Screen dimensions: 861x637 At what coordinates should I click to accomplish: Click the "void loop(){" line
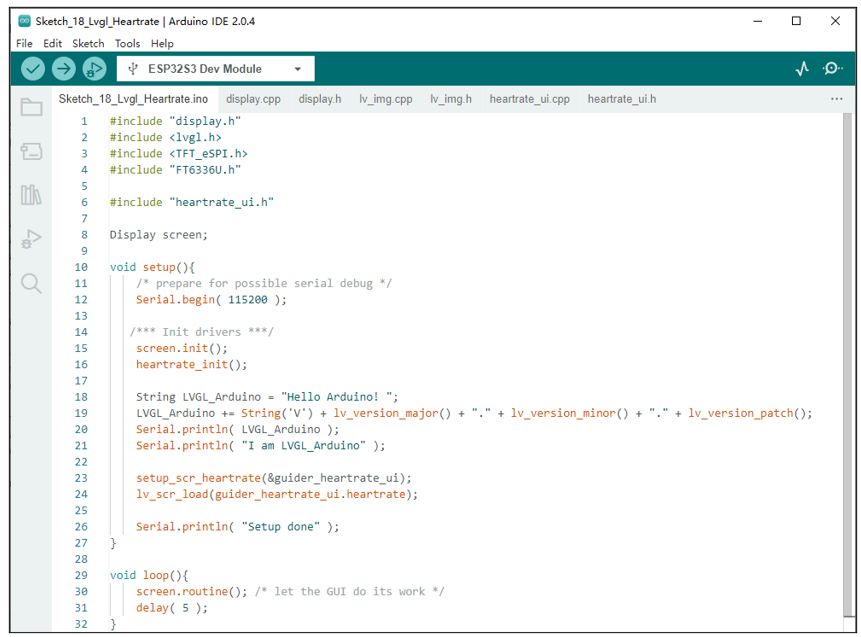149,575
